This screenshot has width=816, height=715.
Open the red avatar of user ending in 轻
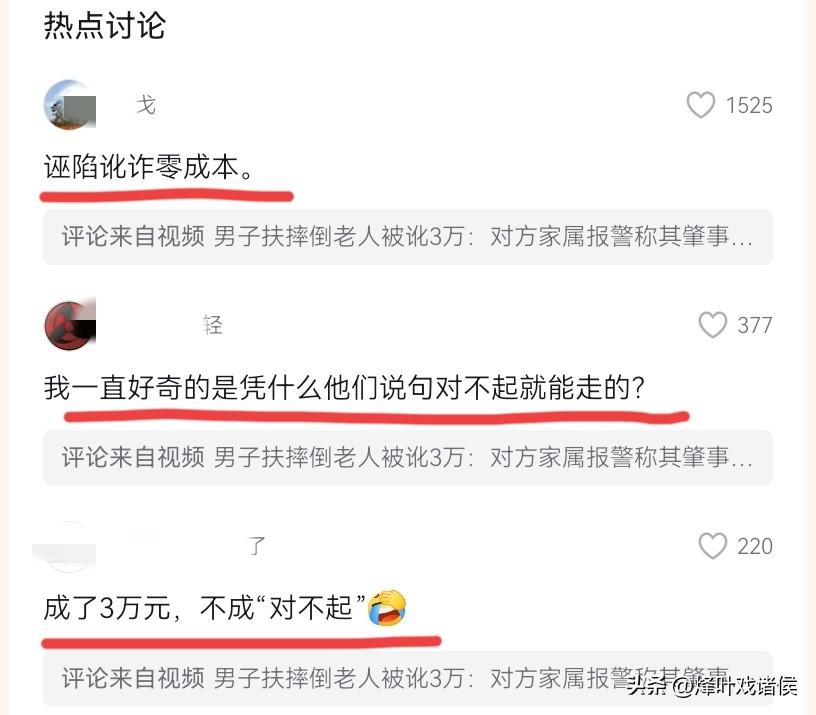69,325
